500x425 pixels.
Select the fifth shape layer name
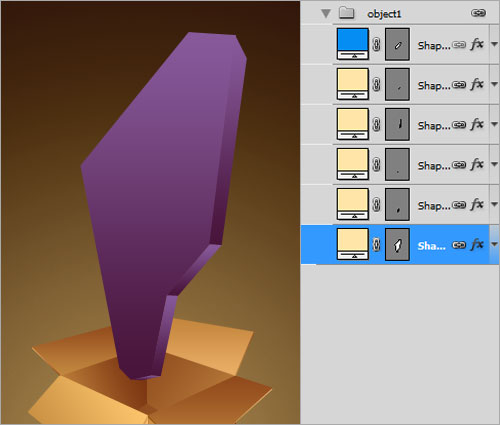tap(434, 205)
